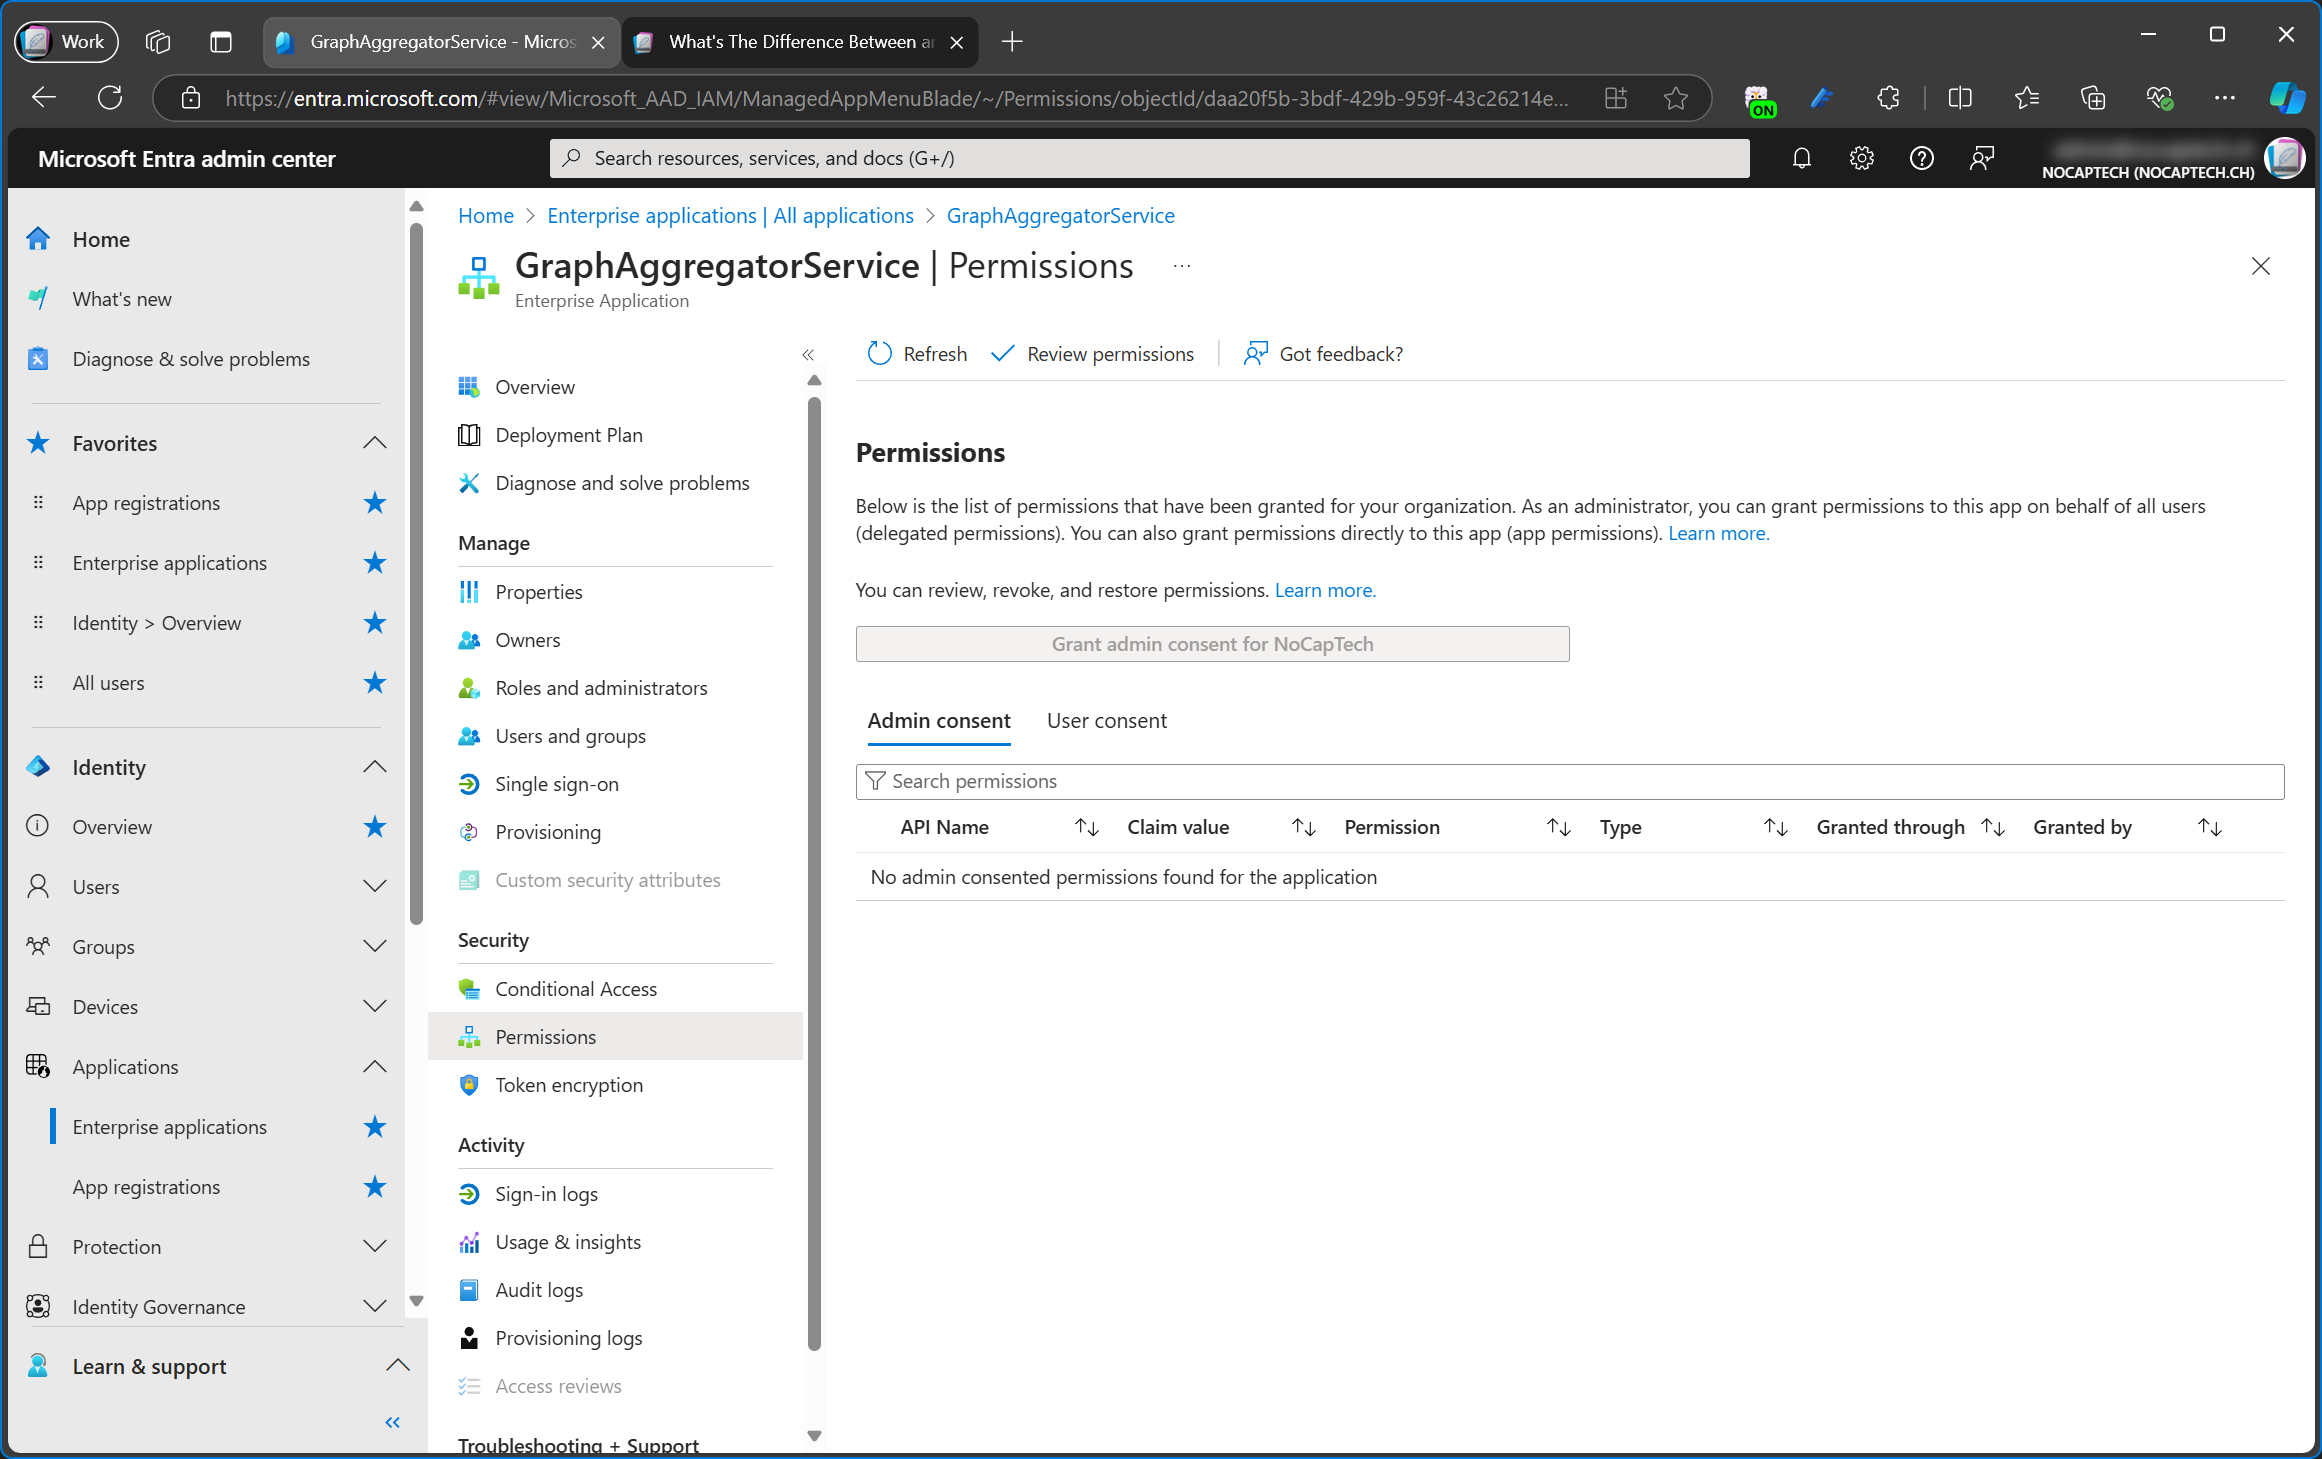The height and width of the screenshot is (1459, 2322).
Task: Click GraphAggregatorService breadcrumb link
Action: click(1060, 216)
